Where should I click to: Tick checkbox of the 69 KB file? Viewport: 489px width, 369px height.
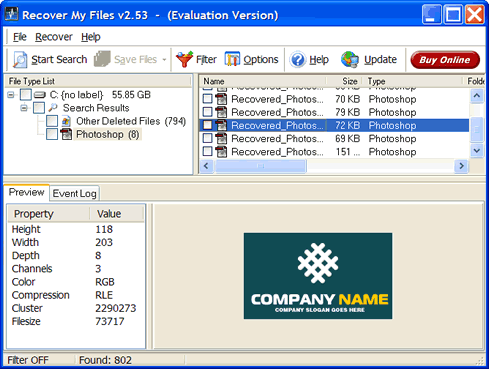[207, 138]
